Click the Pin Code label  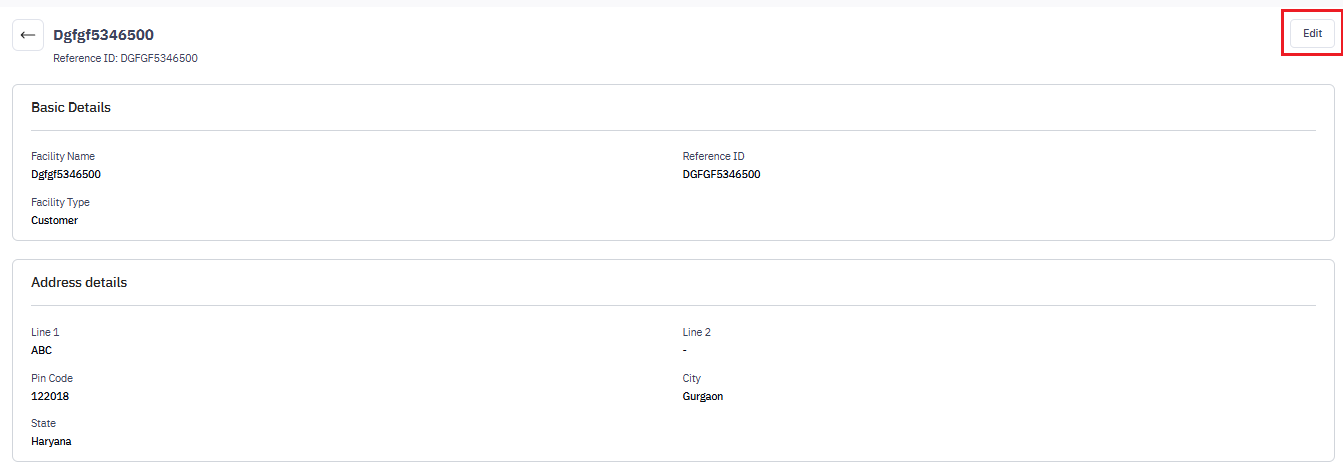(52, 378)
